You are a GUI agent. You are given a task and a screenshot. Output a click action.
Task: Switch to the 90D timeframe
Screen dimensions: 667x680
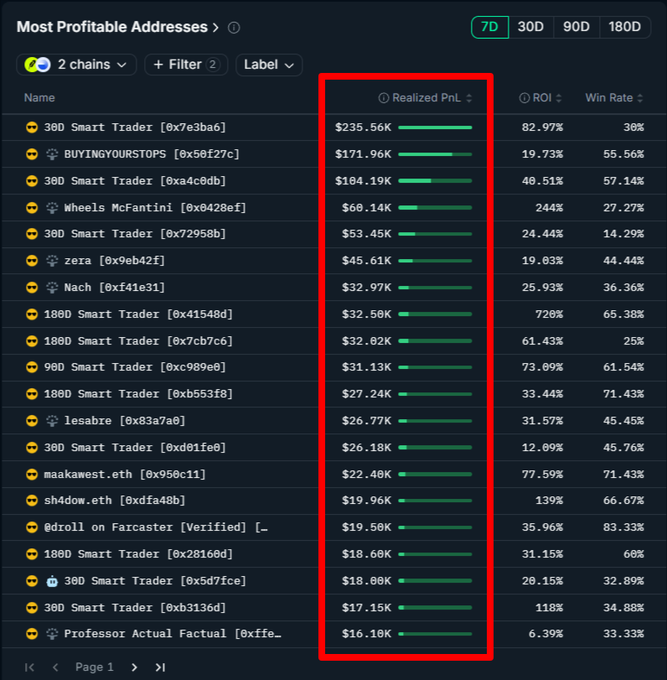point(576,27)
